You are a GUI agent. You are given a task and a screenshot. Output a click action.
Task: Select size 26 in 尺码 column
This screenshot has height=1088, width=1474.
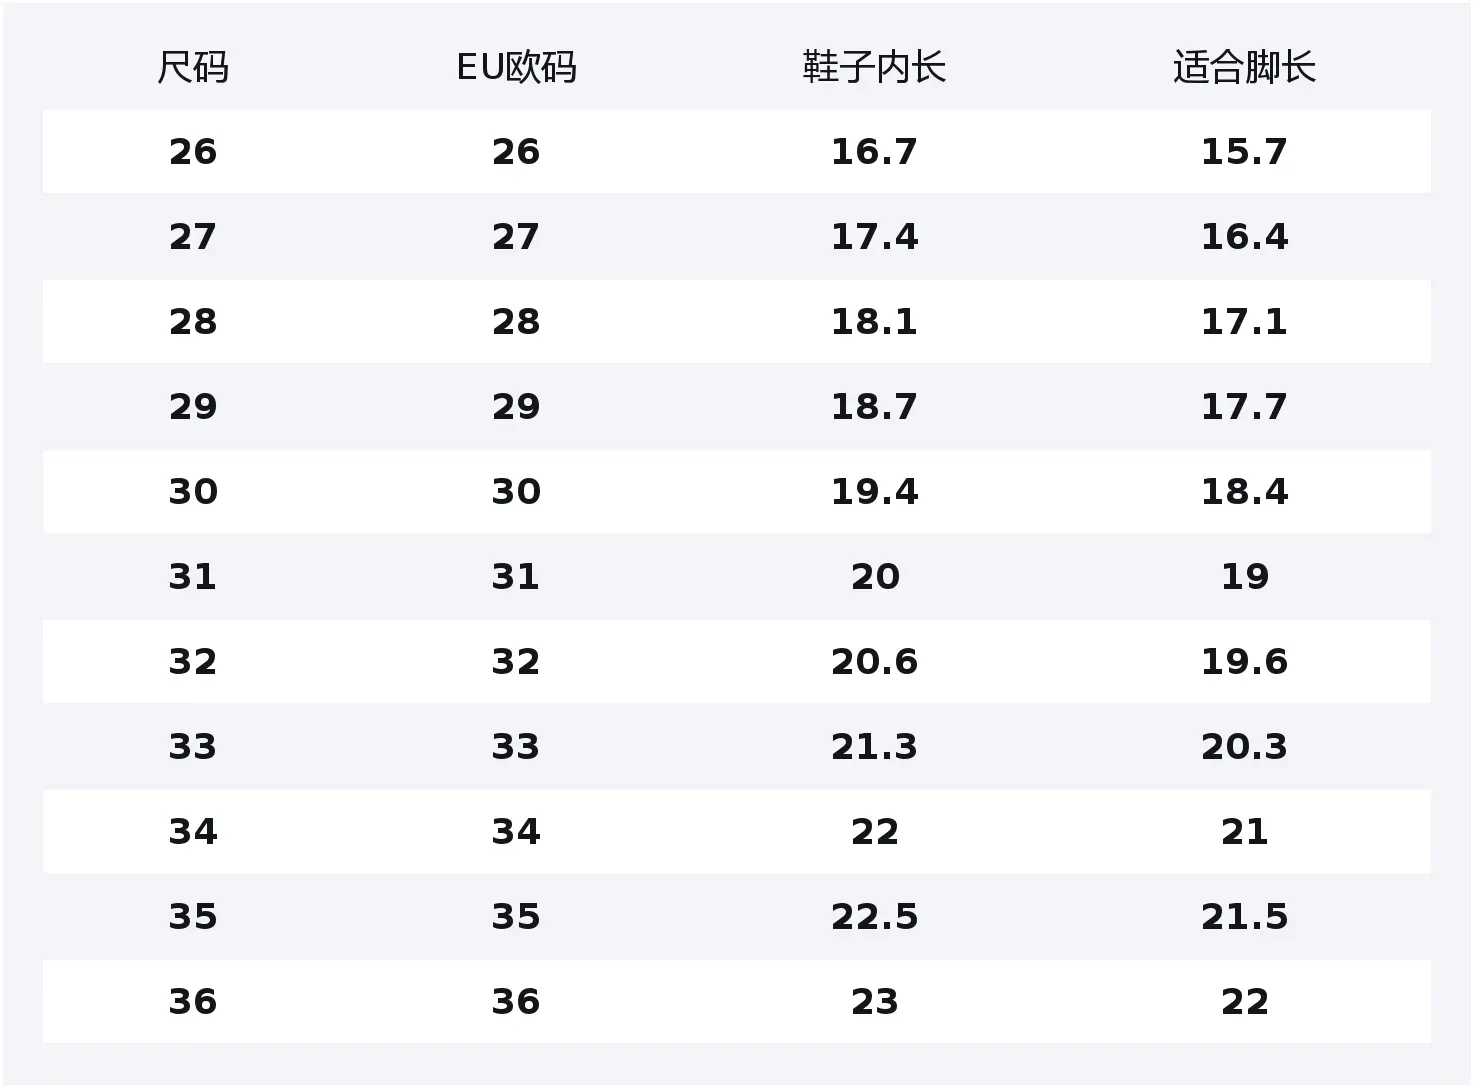(193, 152)
